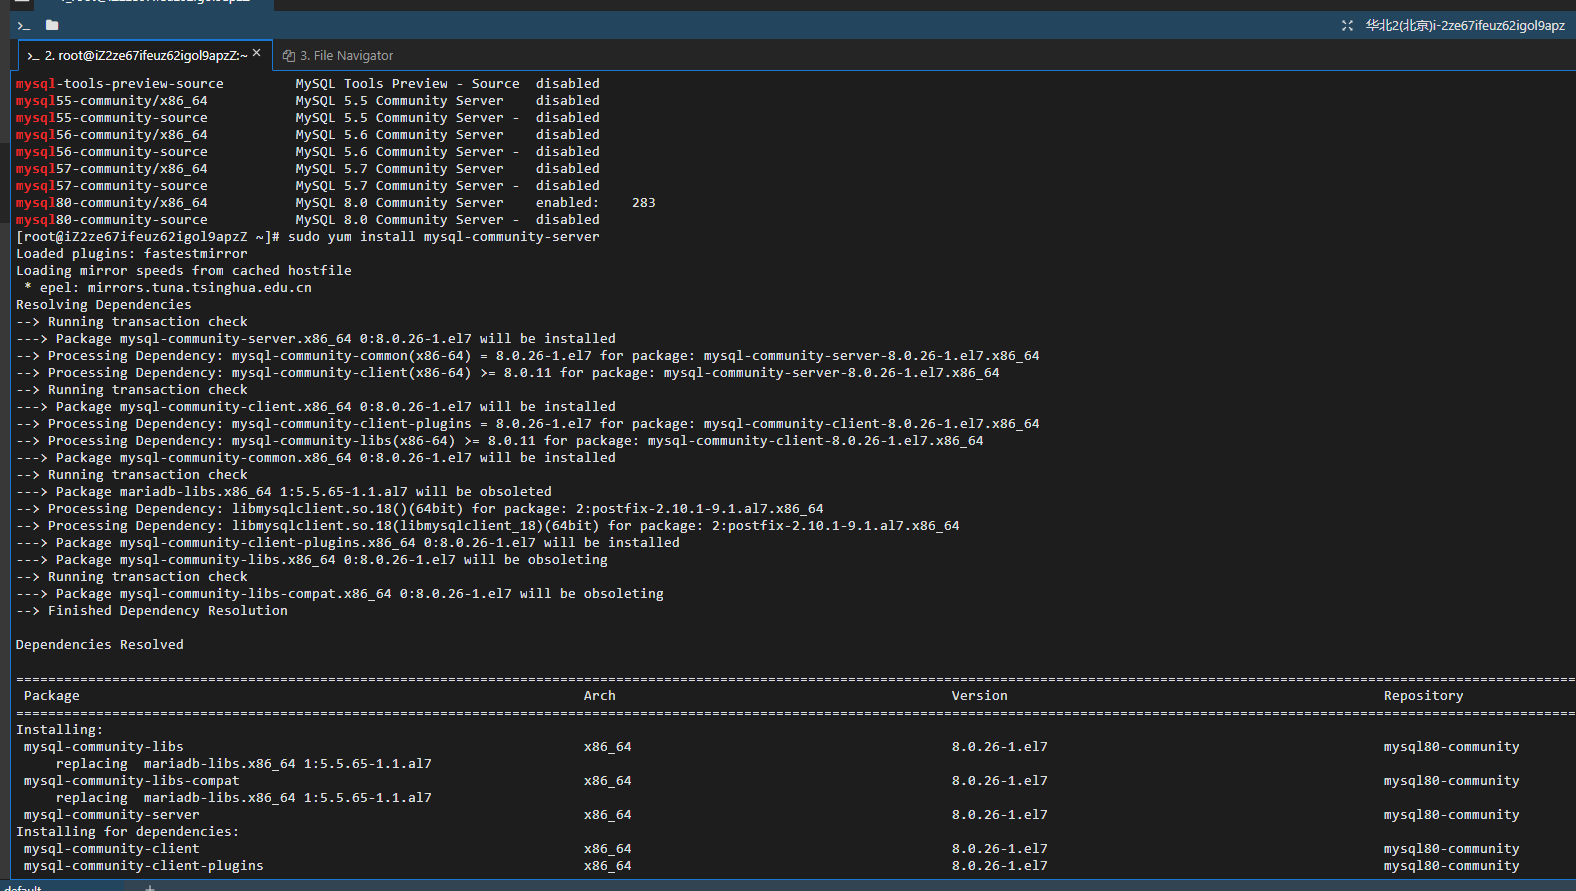Click 'Installing for dependencies:' label

pos(128,832)
